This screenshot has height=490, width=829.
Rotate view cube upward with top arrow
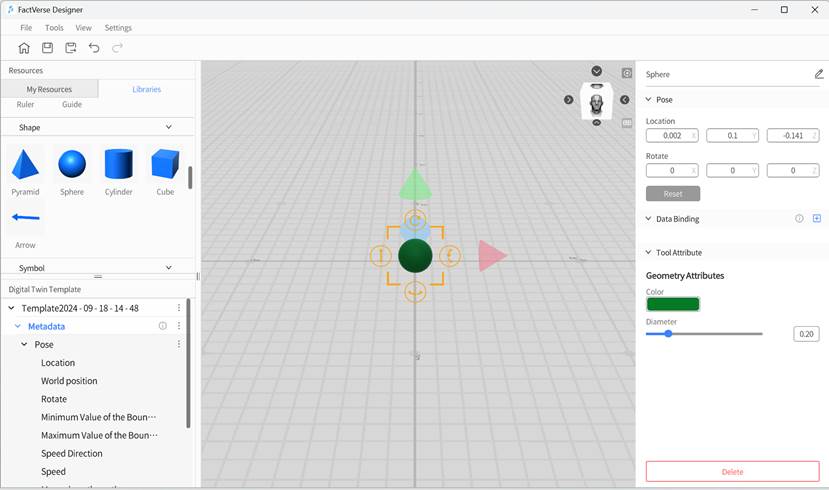pos(596,71)
